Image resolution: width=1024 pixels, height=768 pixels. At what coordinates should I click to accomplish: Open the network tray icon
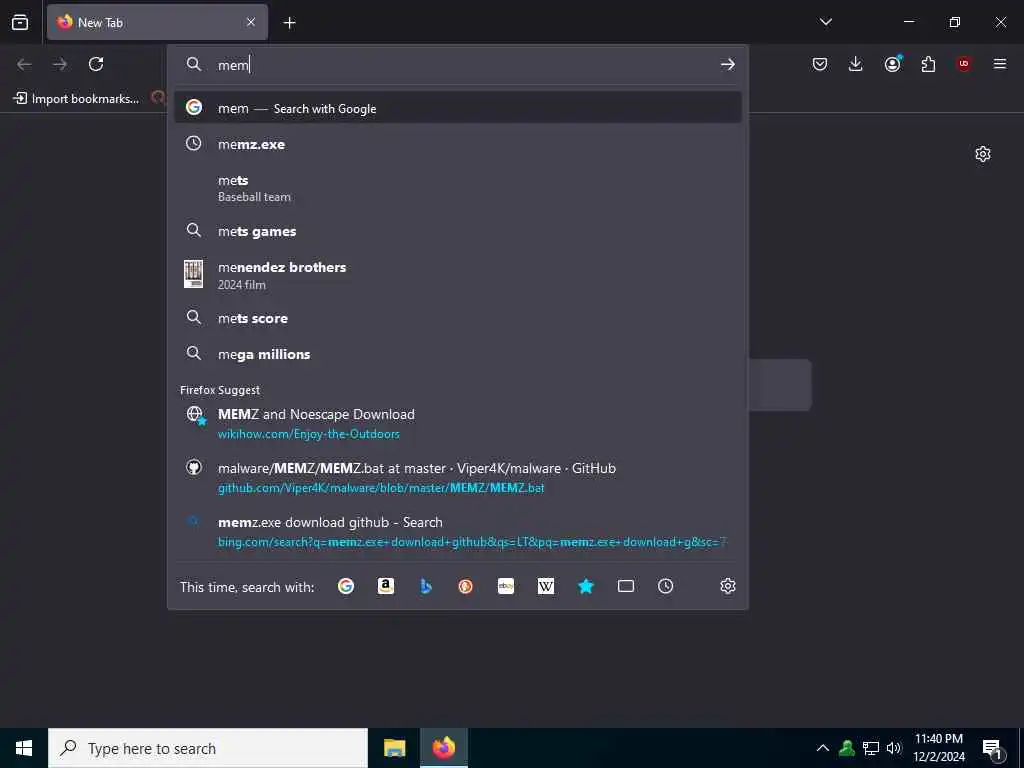[x=871, y=748]
